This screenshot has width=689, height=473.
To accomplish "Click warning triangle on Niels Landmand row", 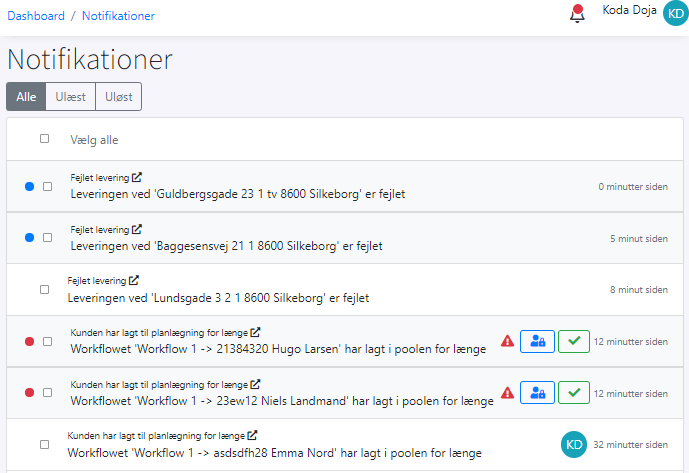I will [x=508, y=393].
